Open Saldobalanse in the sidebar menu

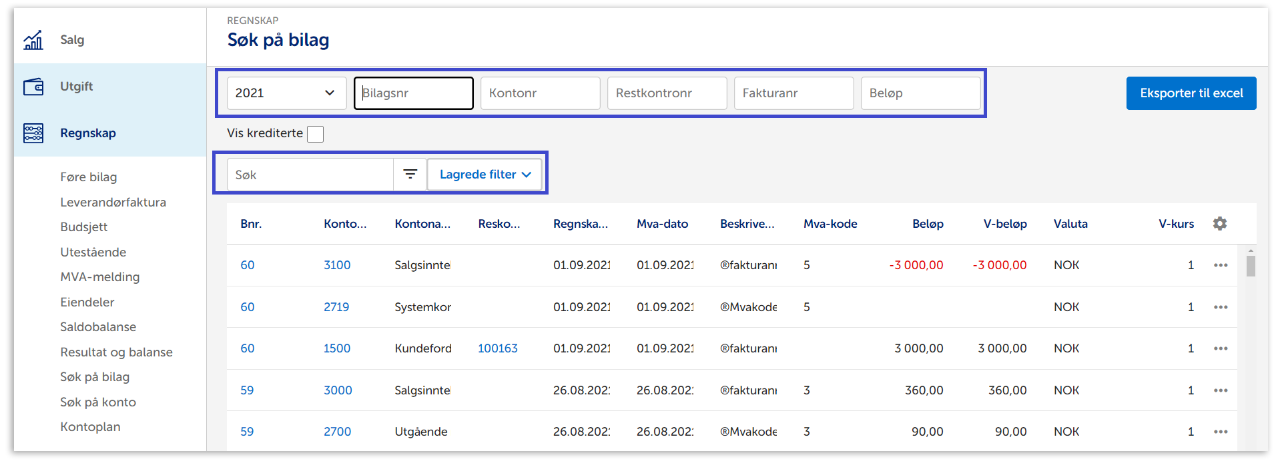point(98,327)
